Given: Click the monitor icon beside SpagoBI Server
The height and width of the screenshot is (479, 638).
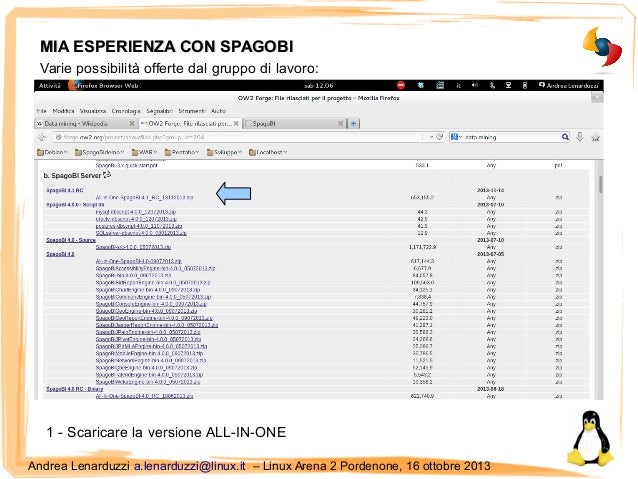Looking at the screenshot, I should click(x=107, y=175).
